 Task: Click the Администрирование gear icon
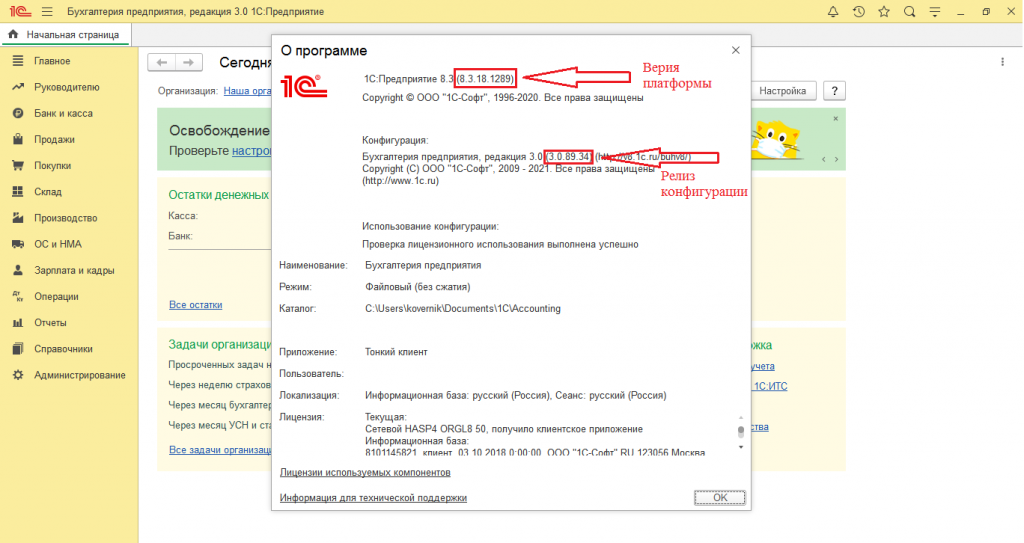[x=17, y=375]
